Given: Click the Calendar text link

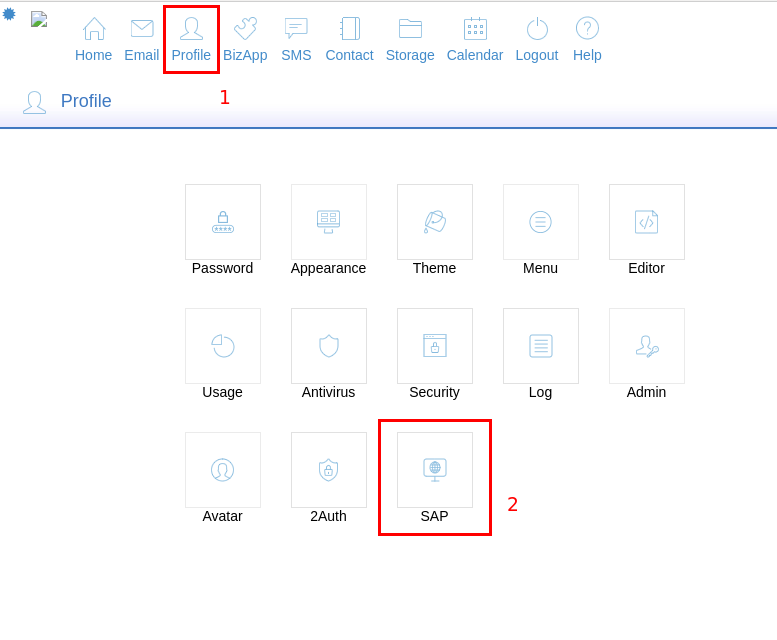Looking at the screenshot, I should coord(475,55).
